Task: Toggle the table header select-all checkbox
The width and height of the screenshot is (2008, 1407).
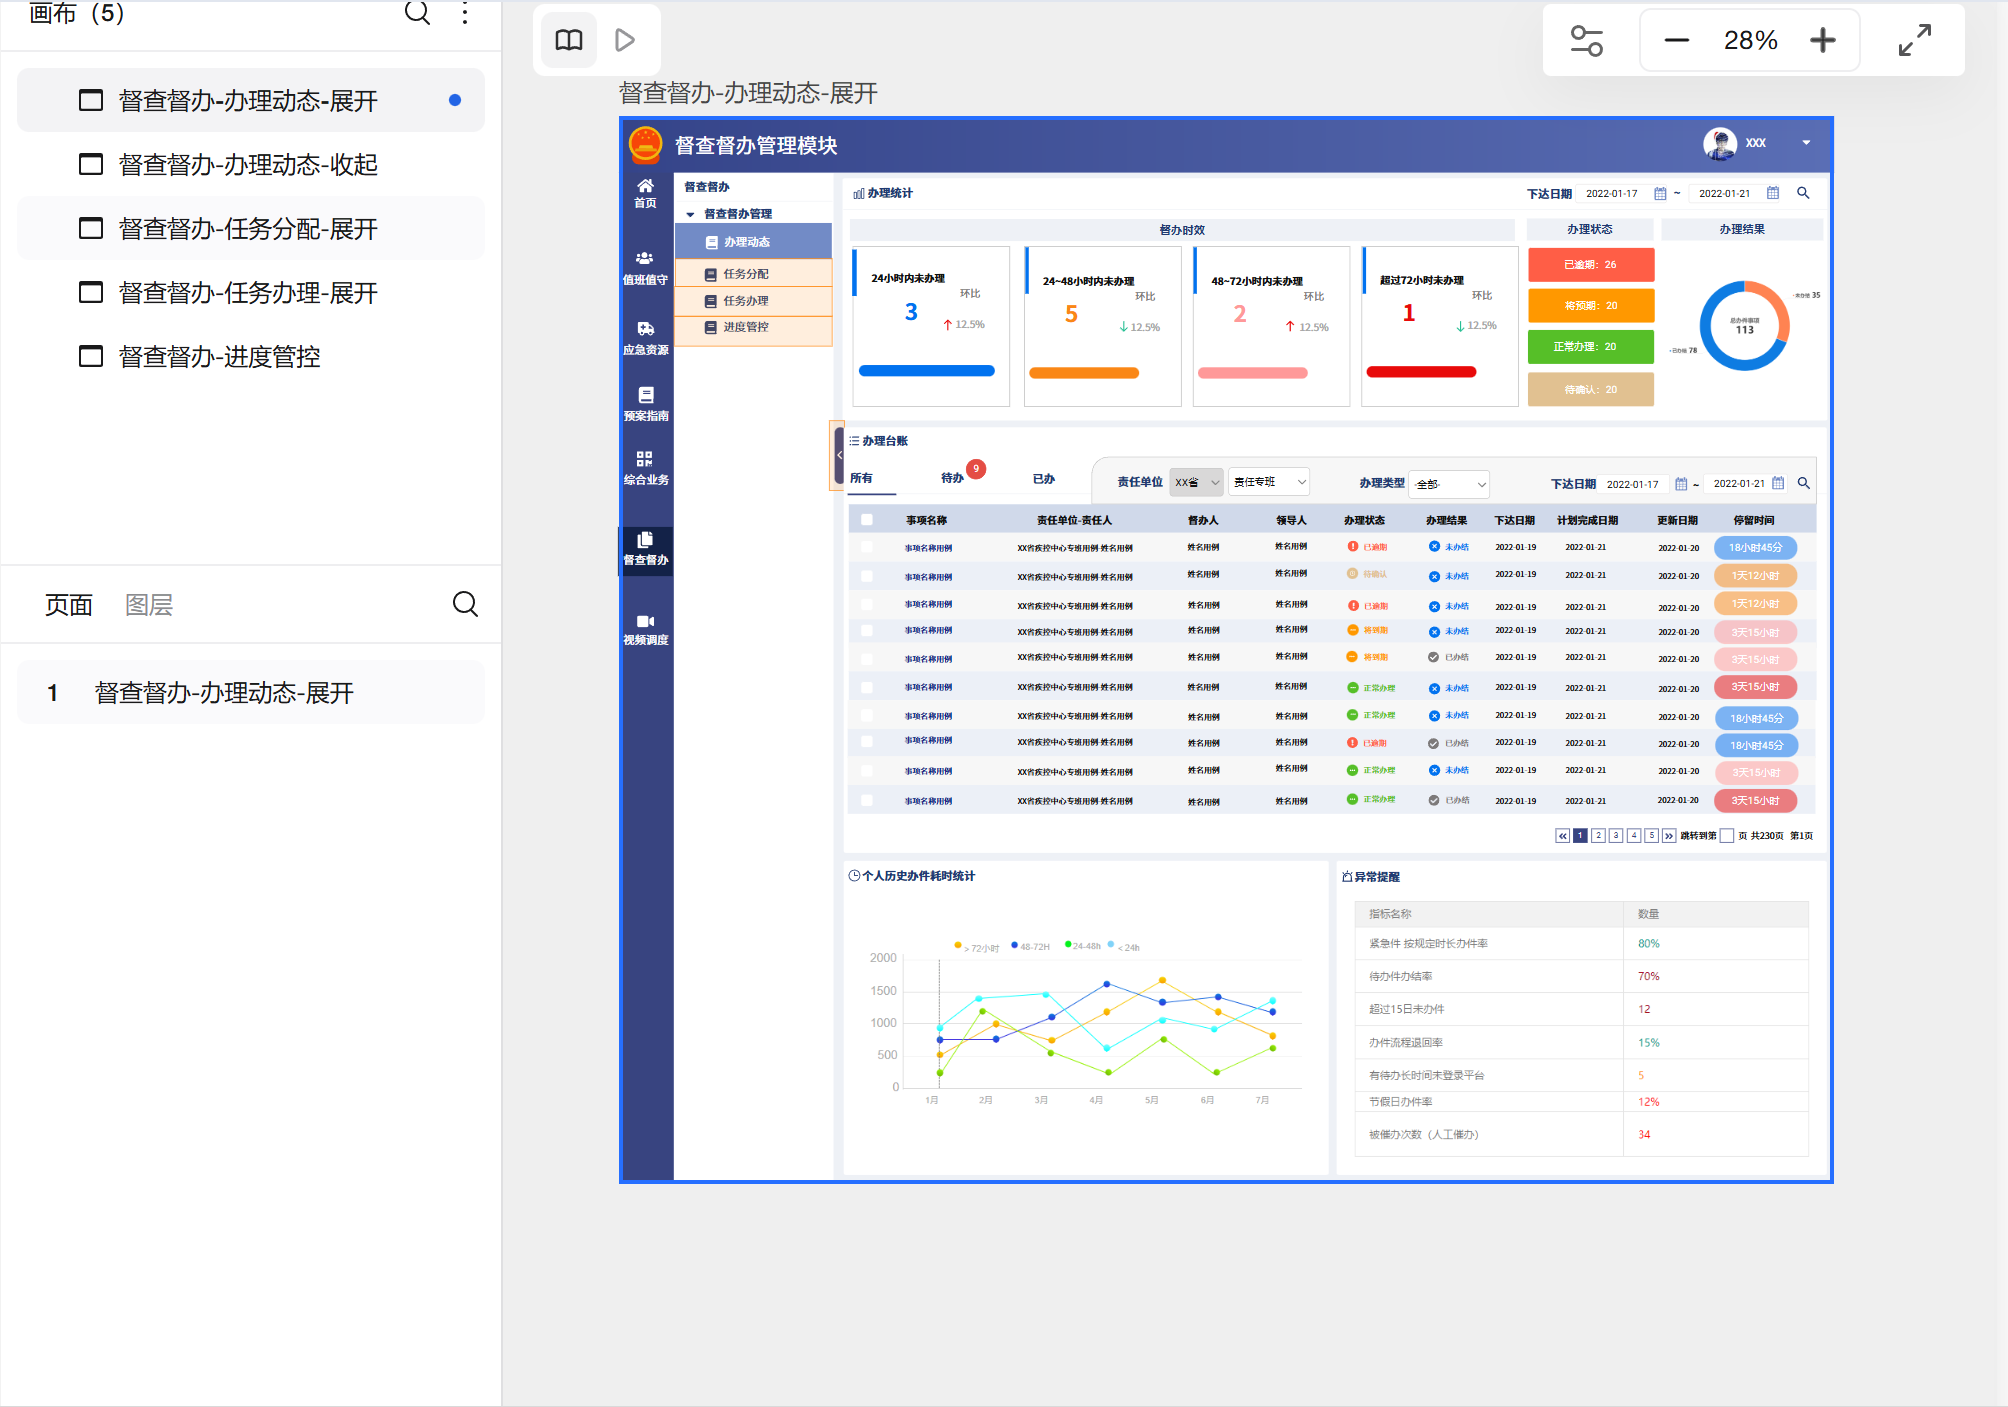Action: click(x=867, y=520)
